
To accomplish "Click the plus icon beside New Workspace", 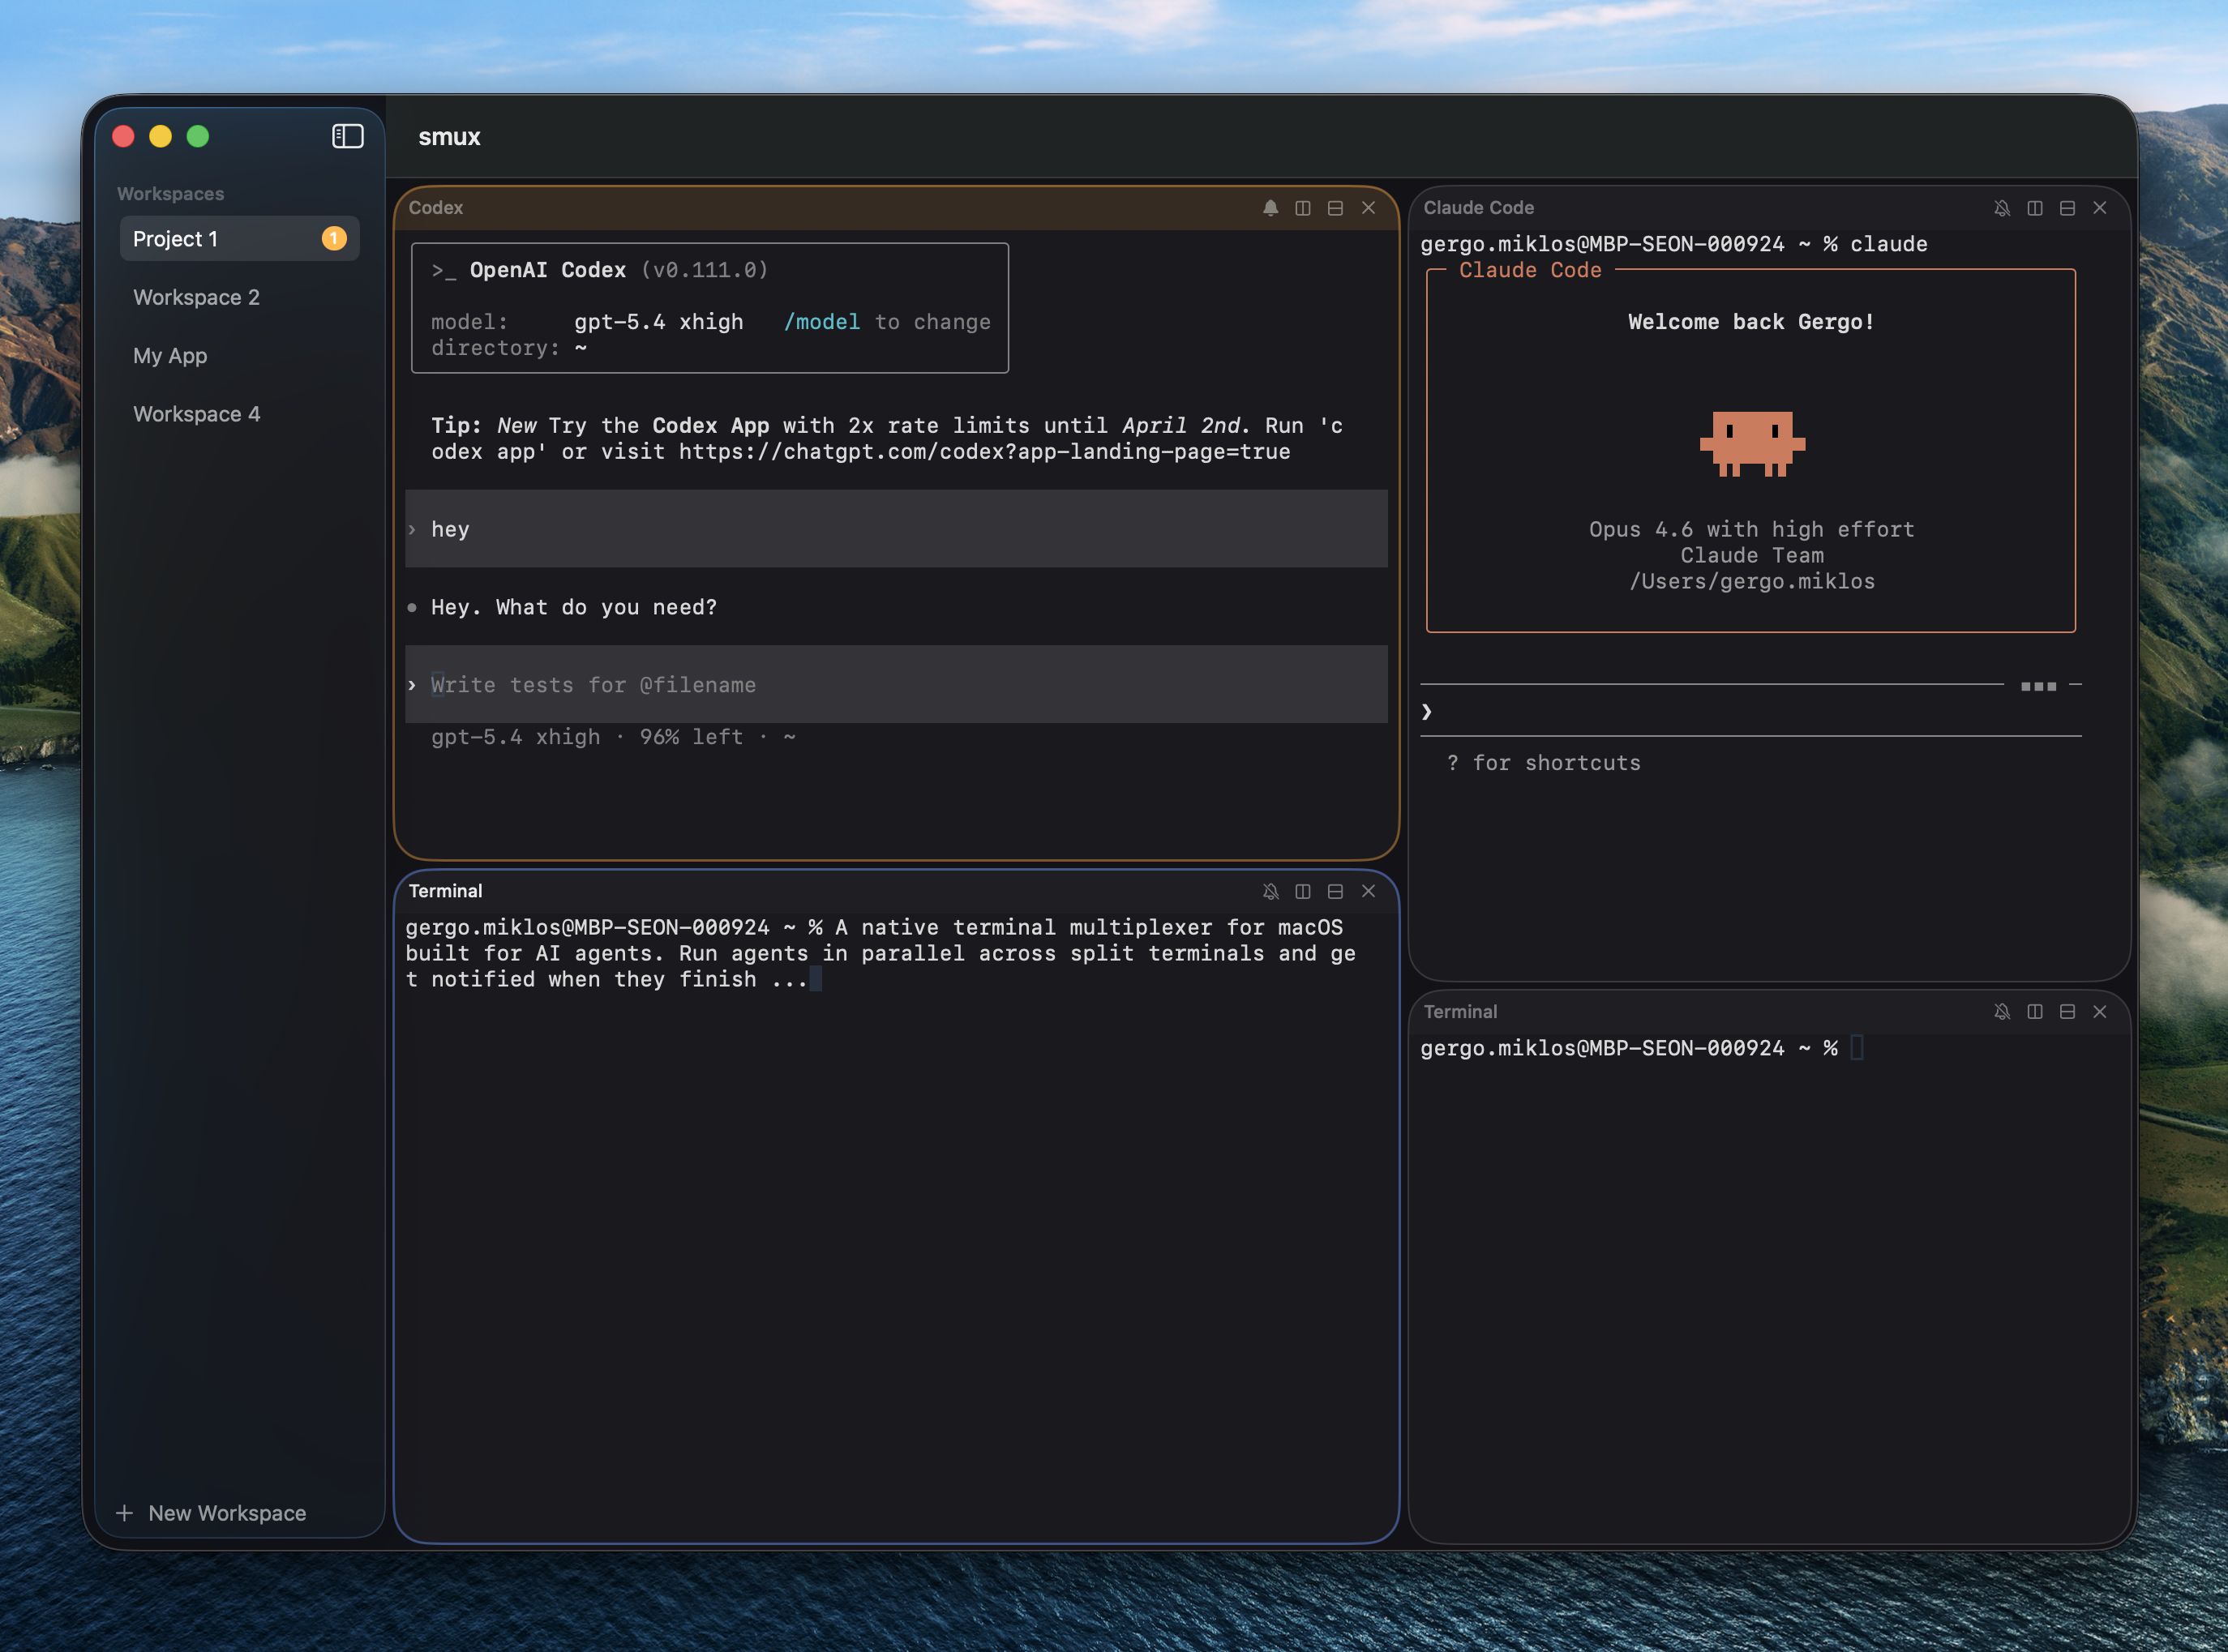I will [124, 1513].
